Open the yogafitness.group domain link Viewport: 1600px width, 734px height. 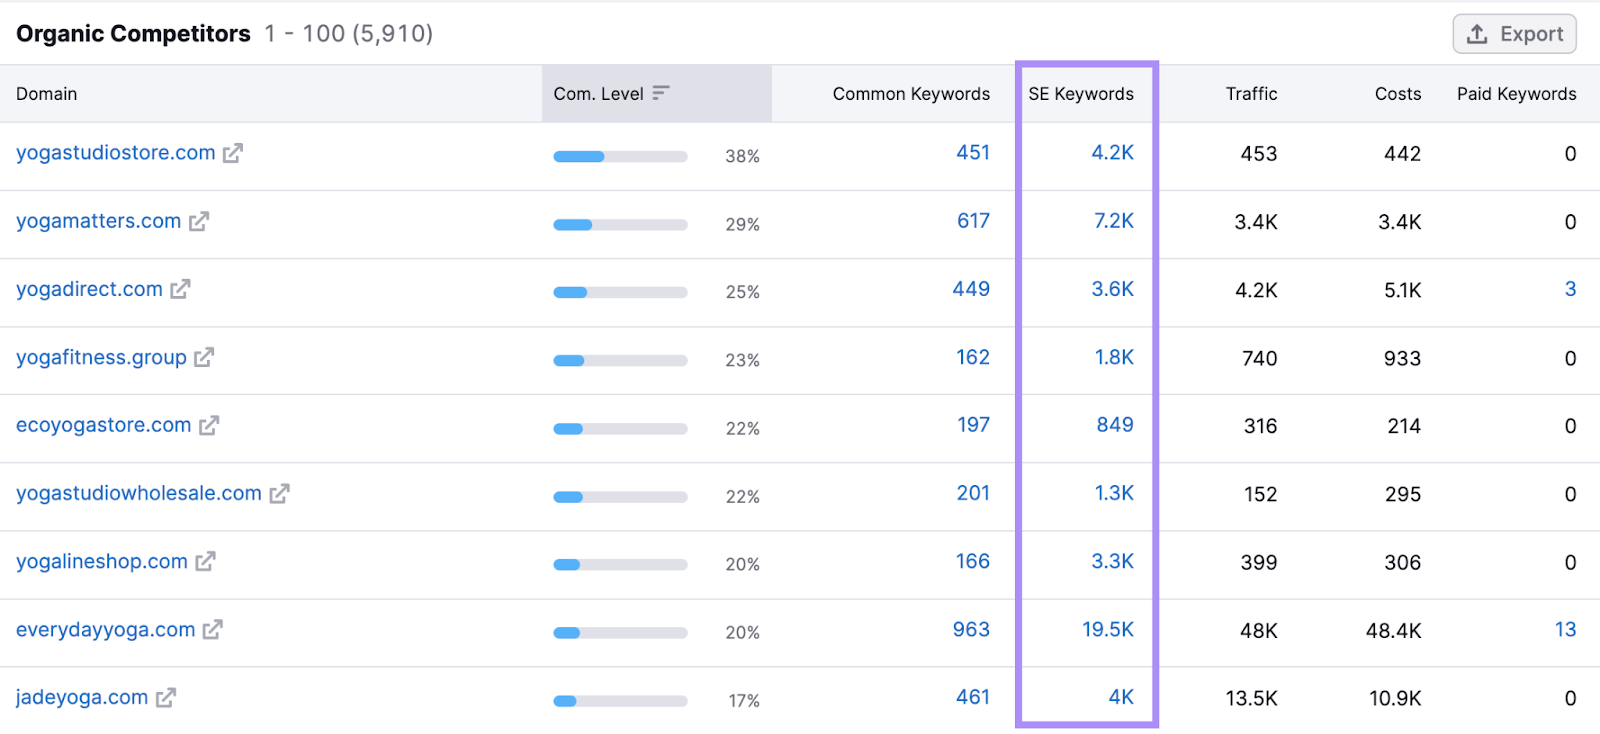[x=101, y=357]
